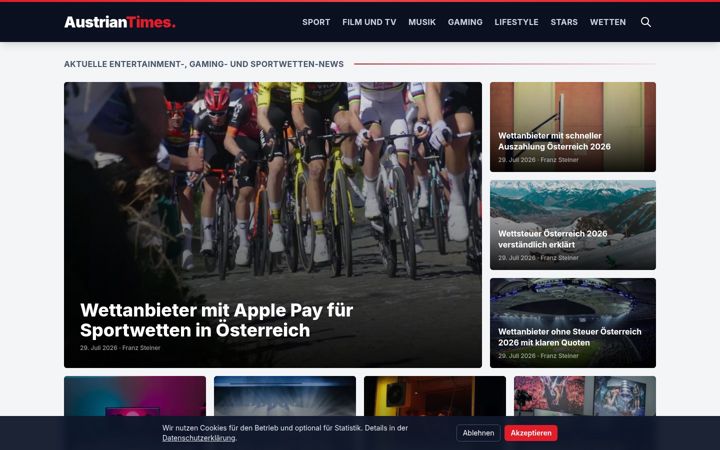Open the search magnifier icon
This screenshot has height=450, width=720.
(646, 22)
